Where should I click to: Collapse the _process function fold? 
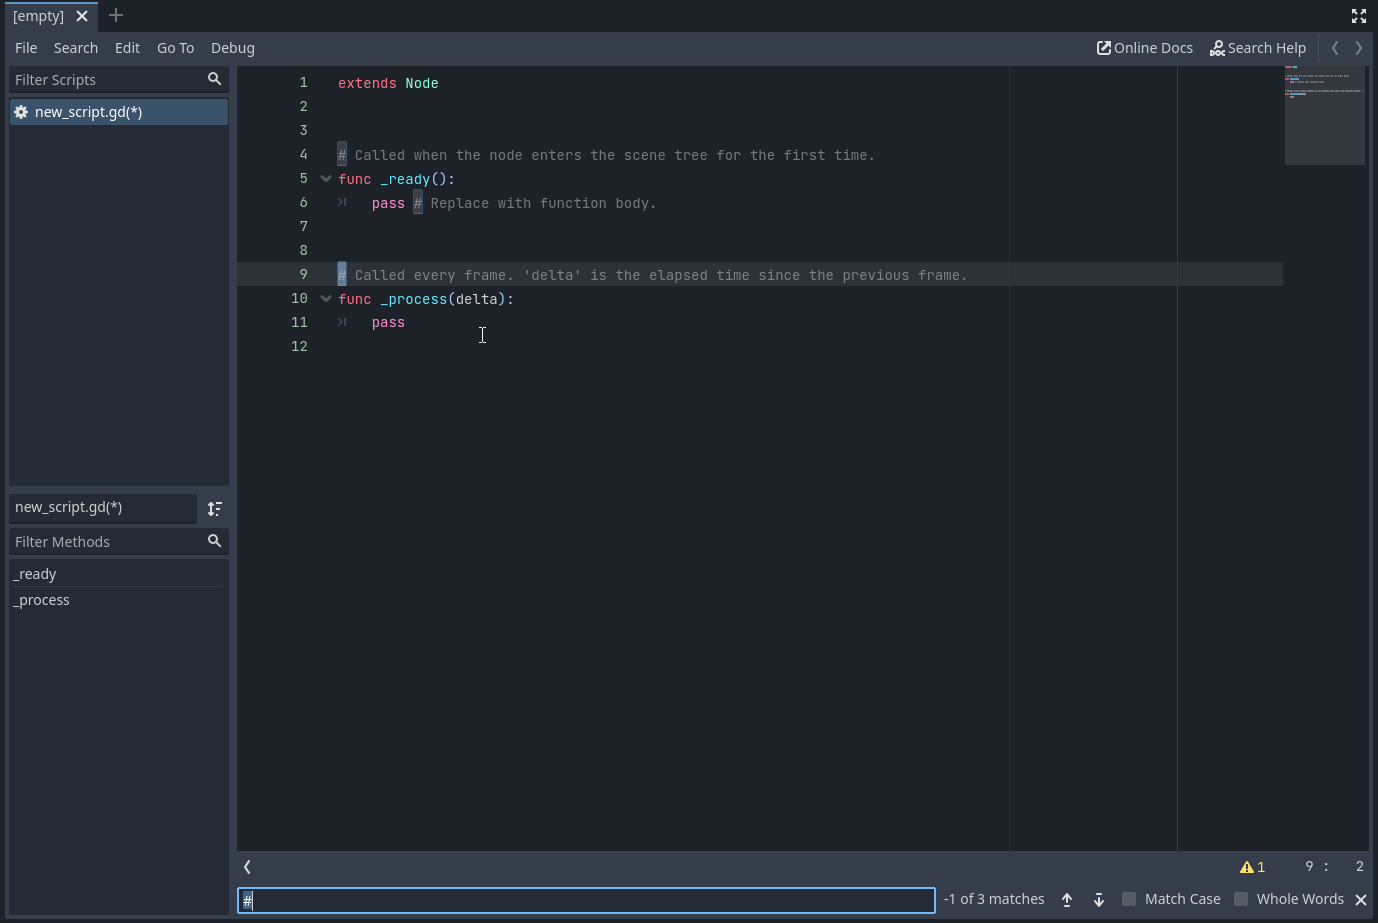click(x=325, y=298)
